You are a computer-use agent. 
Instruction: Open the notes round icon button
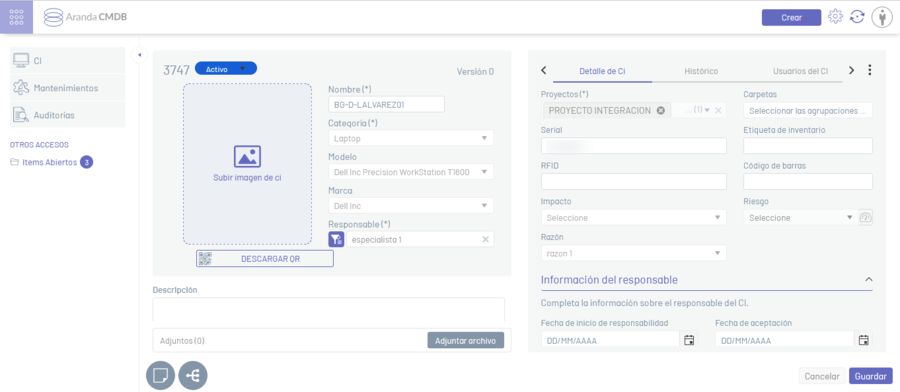161,376
